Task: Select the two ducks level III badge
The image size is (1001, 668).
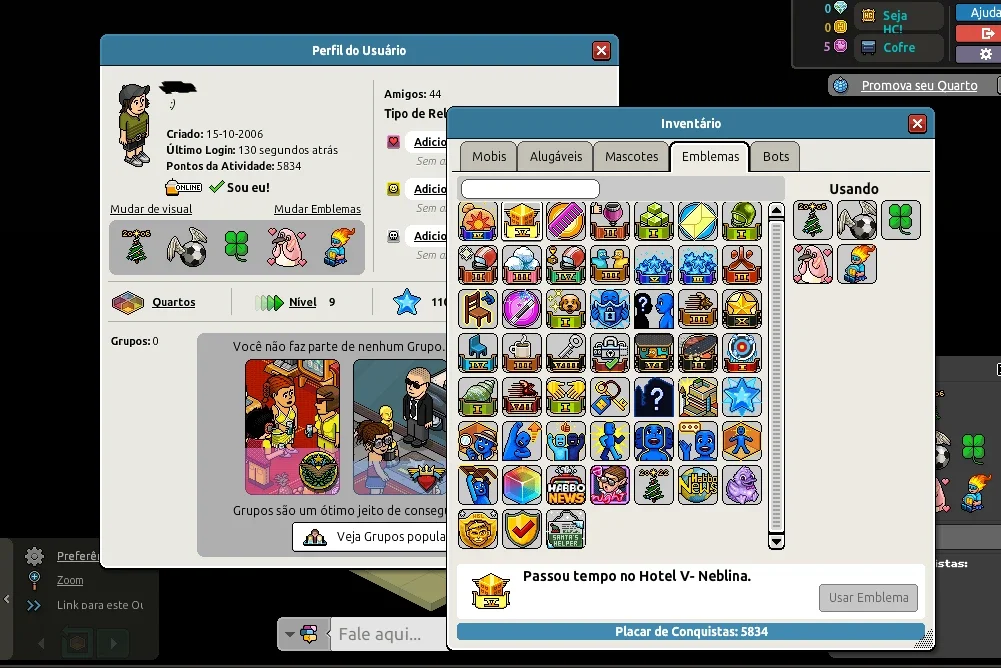Action: click(x=610, y=265)
